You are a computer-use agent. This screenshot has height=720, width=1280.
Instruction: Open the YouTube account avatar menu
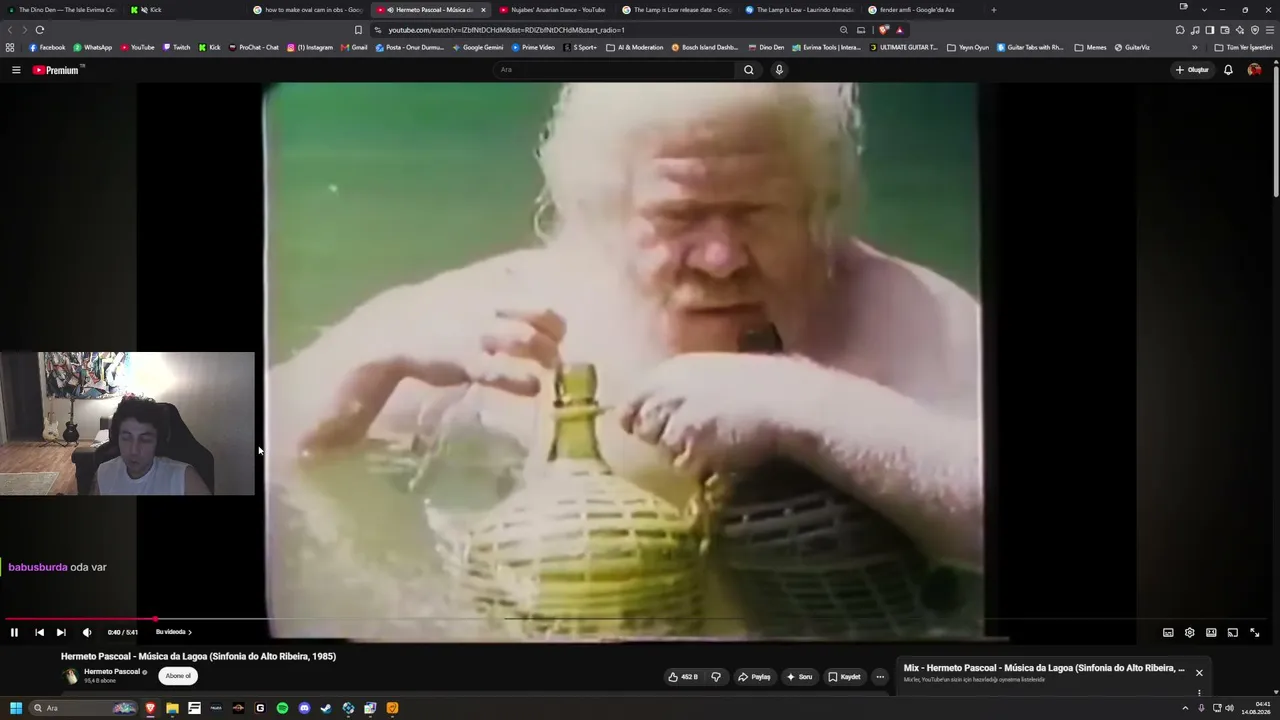tap(1254, 70)
